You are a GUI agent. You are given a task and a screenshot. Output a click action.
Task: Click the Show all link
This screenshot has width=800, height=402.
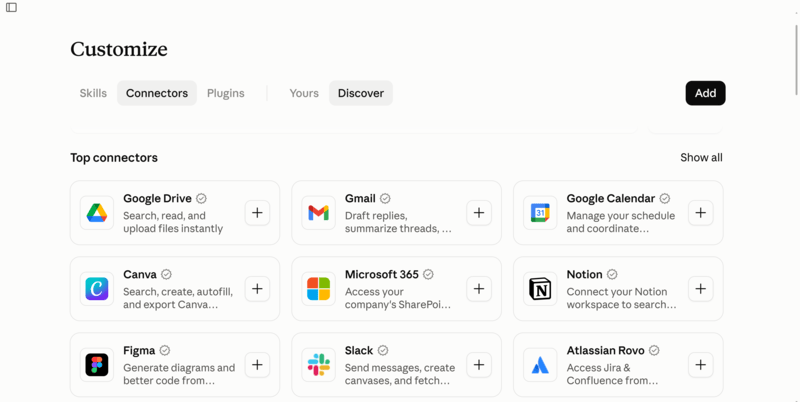(x=701, y=158)
